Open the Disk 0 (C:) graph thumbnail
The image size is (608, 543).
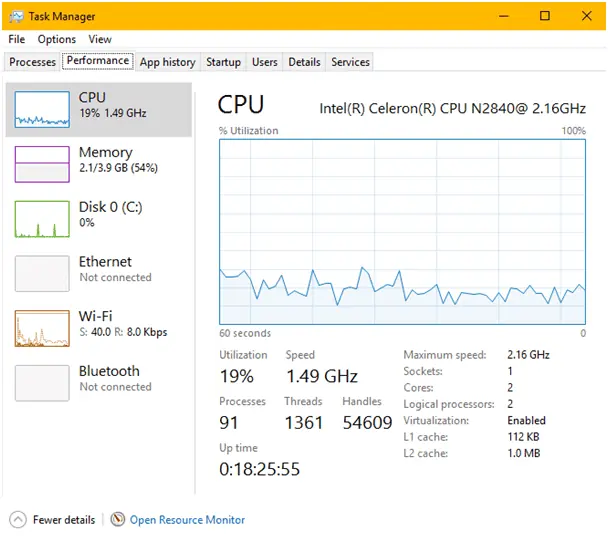tap(42, 218)
